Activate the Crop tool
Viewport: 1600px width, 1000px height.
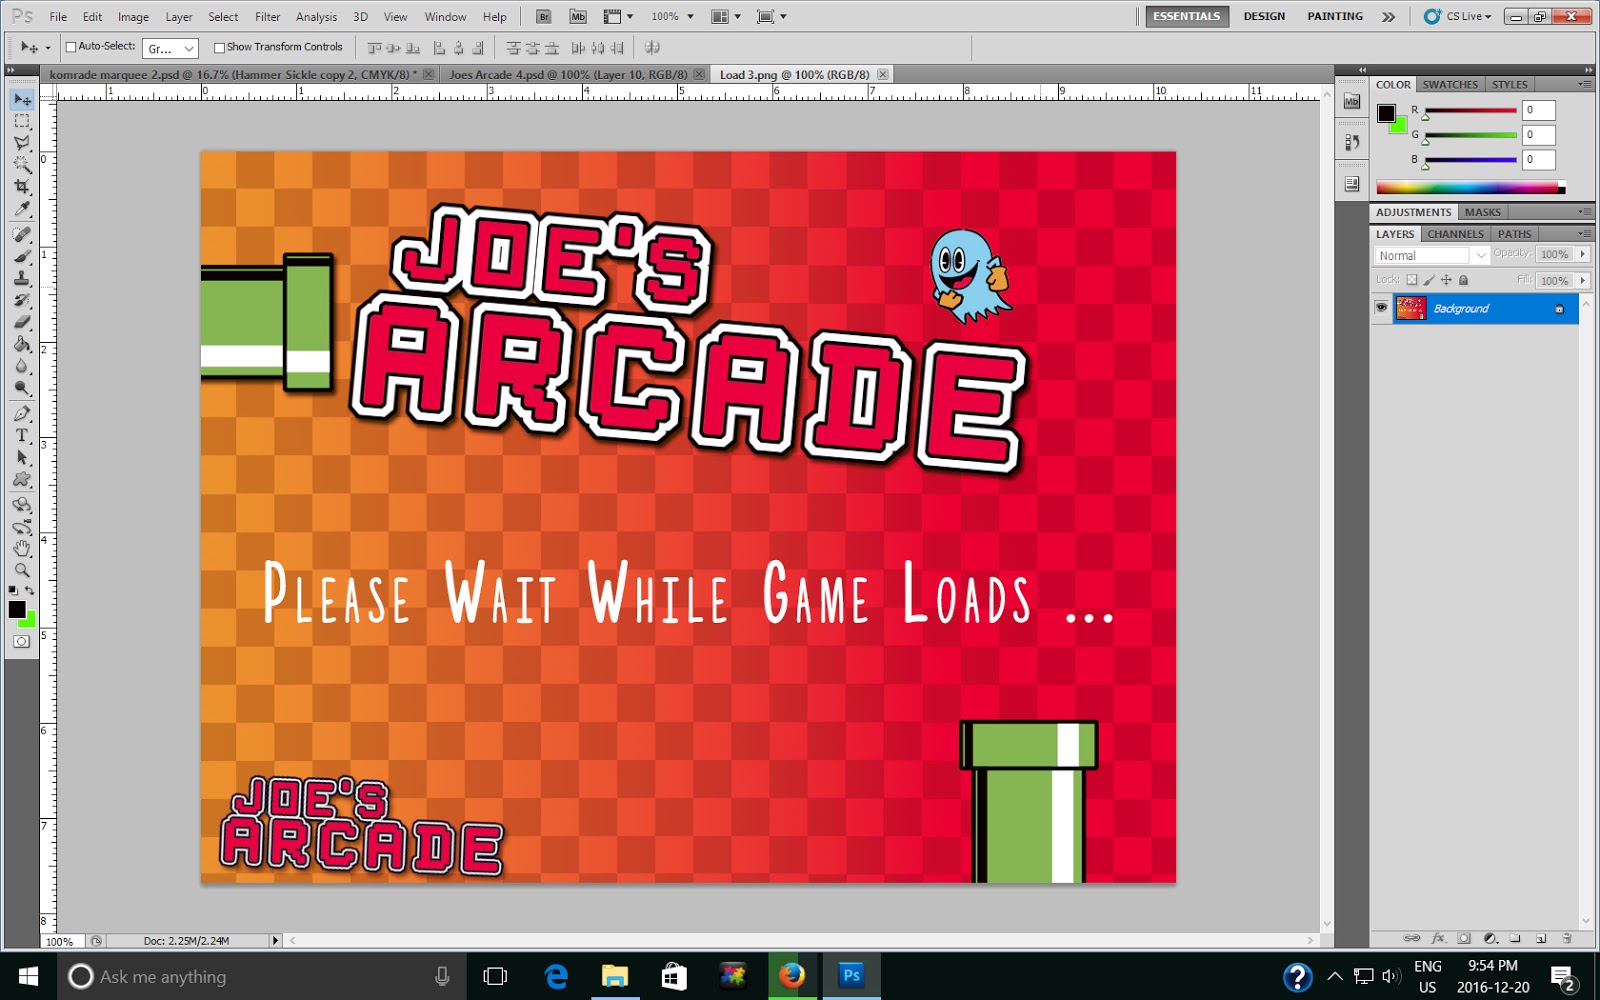tap(22, 188)
